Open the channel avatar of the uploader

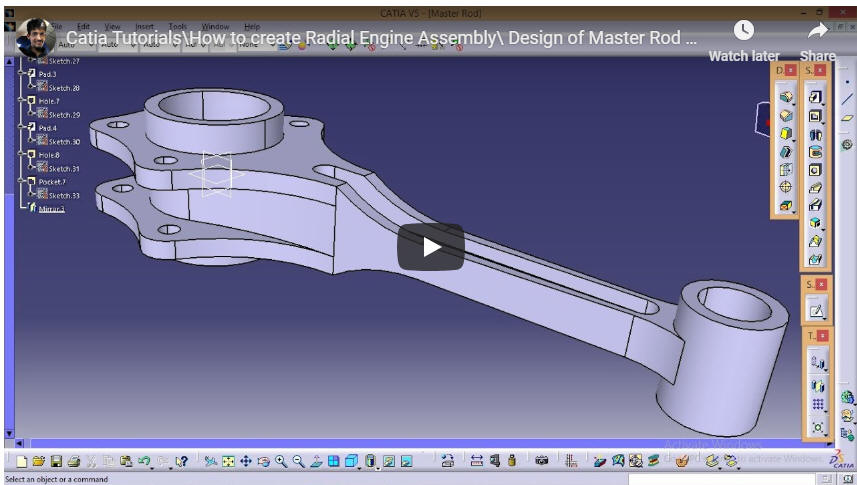(x=36, y=37)
